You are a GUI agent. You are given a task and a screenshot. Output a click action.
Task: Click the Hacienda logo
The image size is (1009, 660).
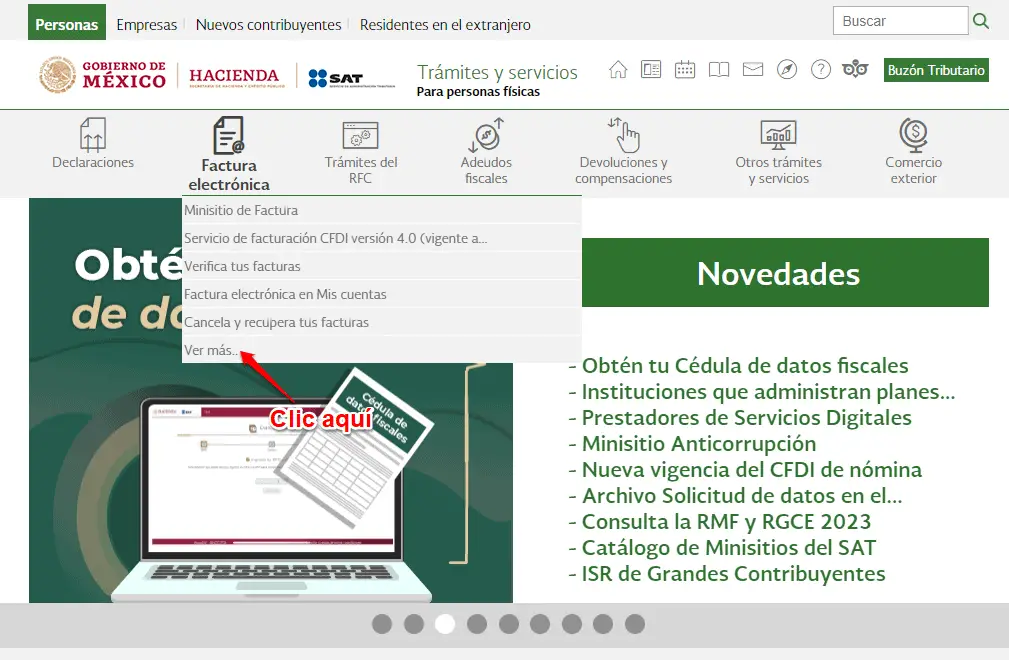click(236, 77)
